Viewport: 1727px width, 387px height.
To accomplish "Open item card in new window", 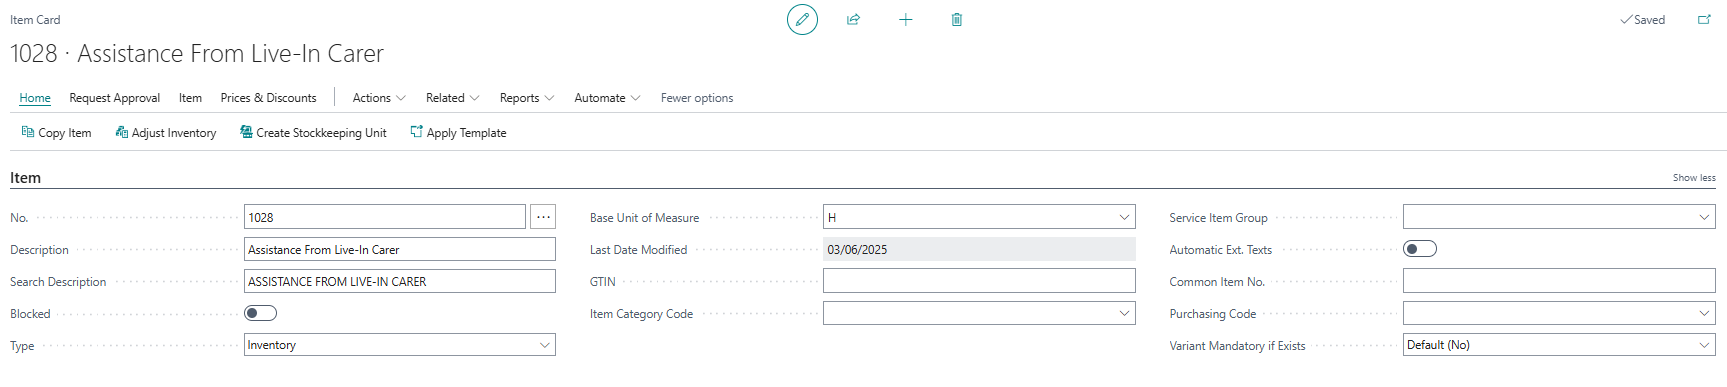I will tap(1704, 19).
